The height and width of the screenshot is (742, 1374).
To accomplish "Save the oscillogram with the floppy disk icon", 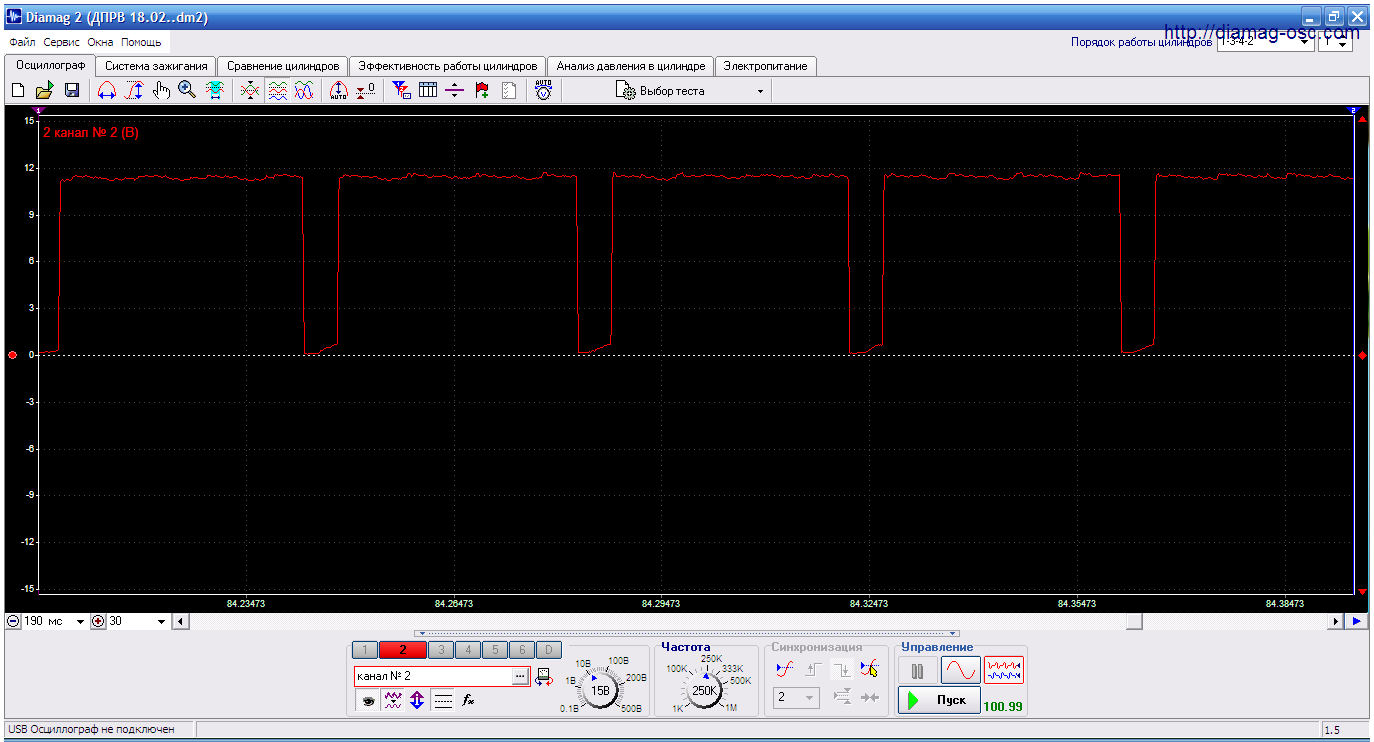I will [x=72, y=91].
